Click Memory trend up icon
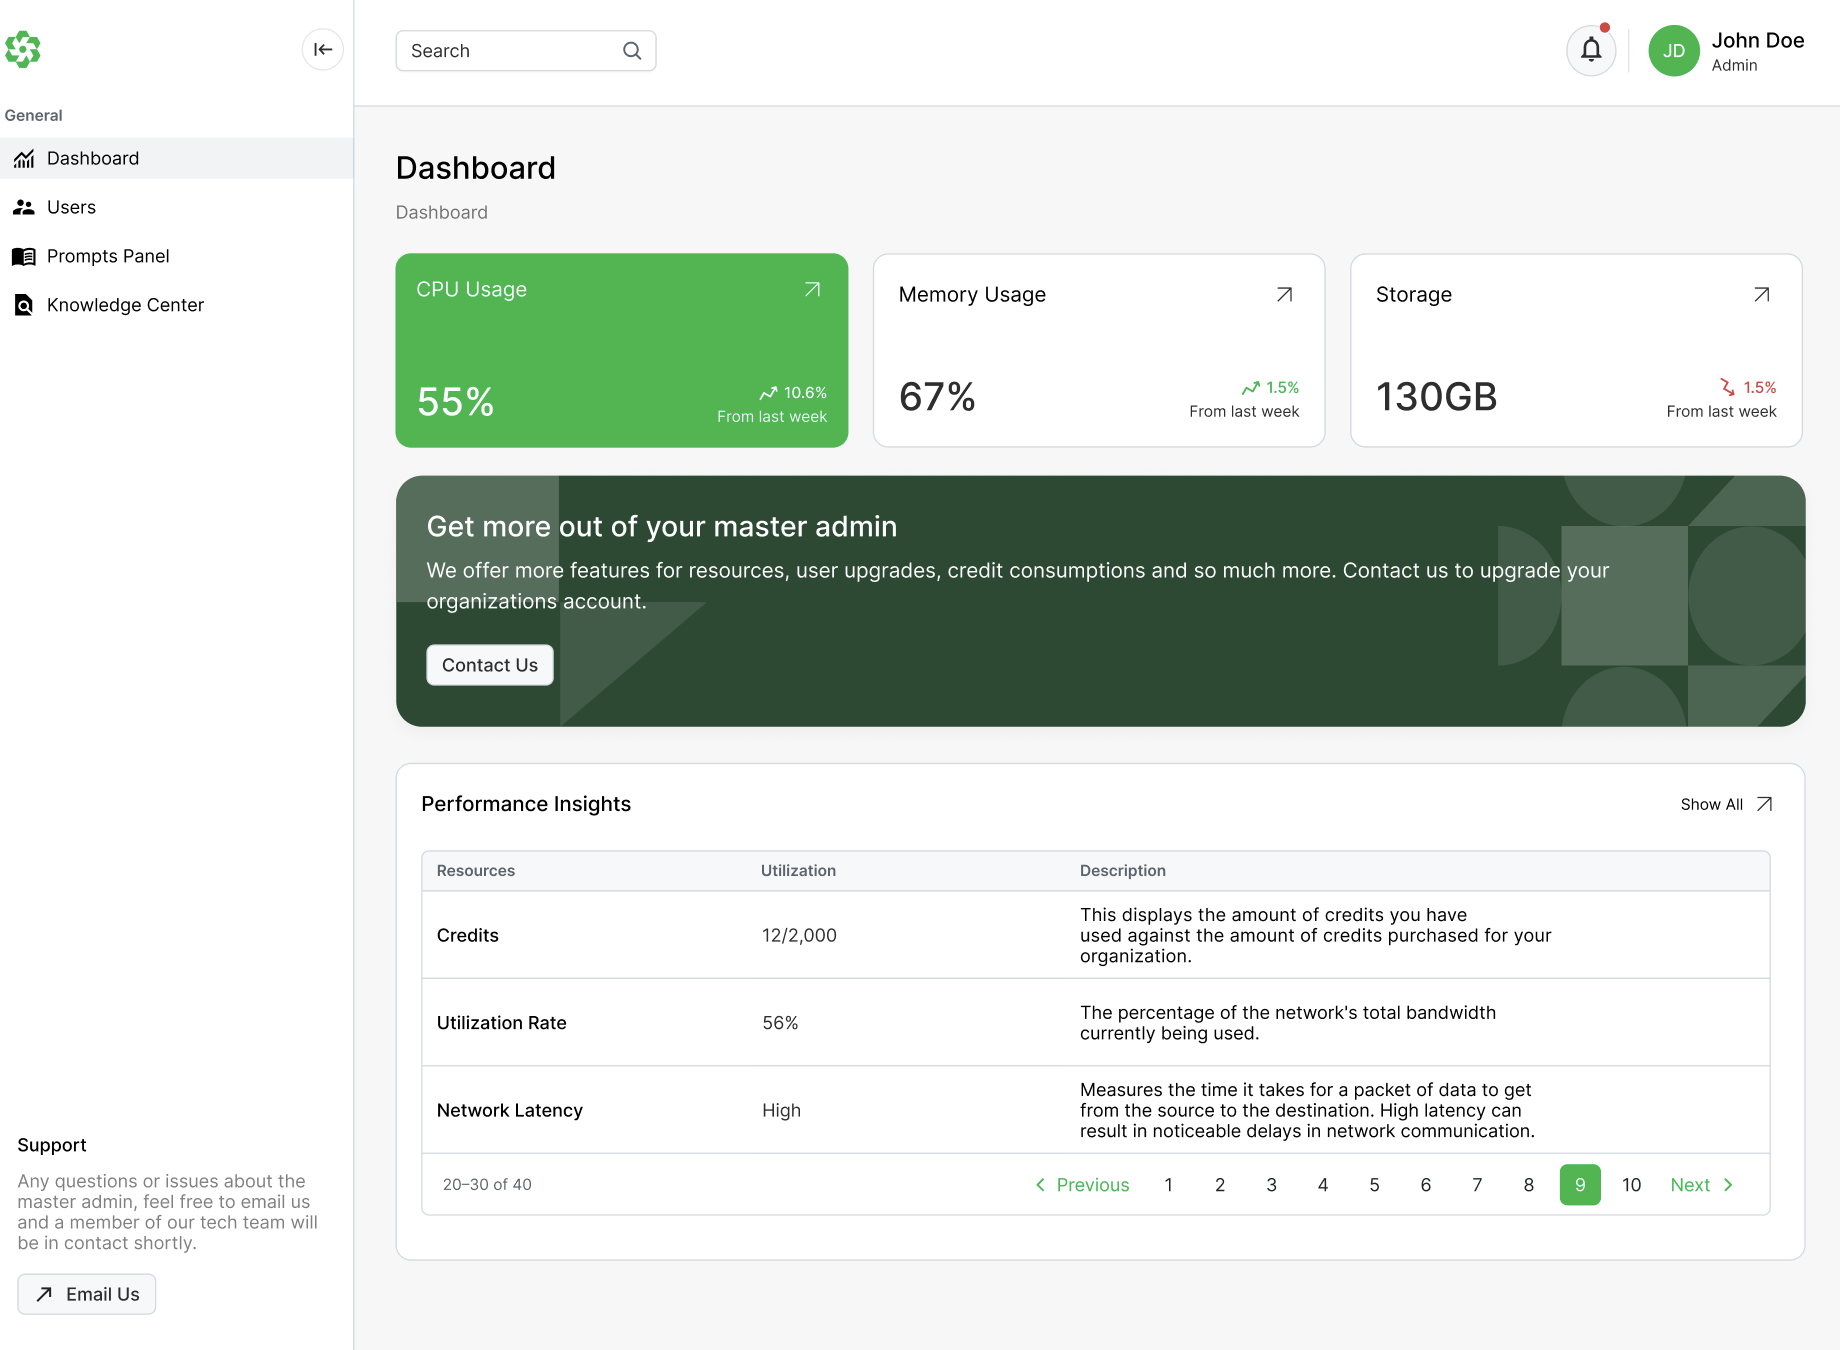 point(1251,388)
